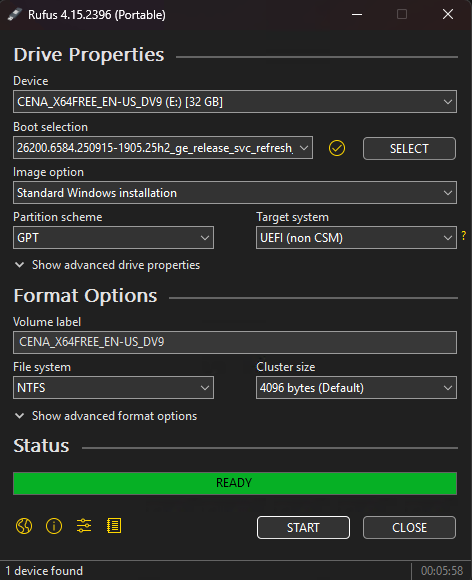Open the Cluster size dropdown

(356, 387)
